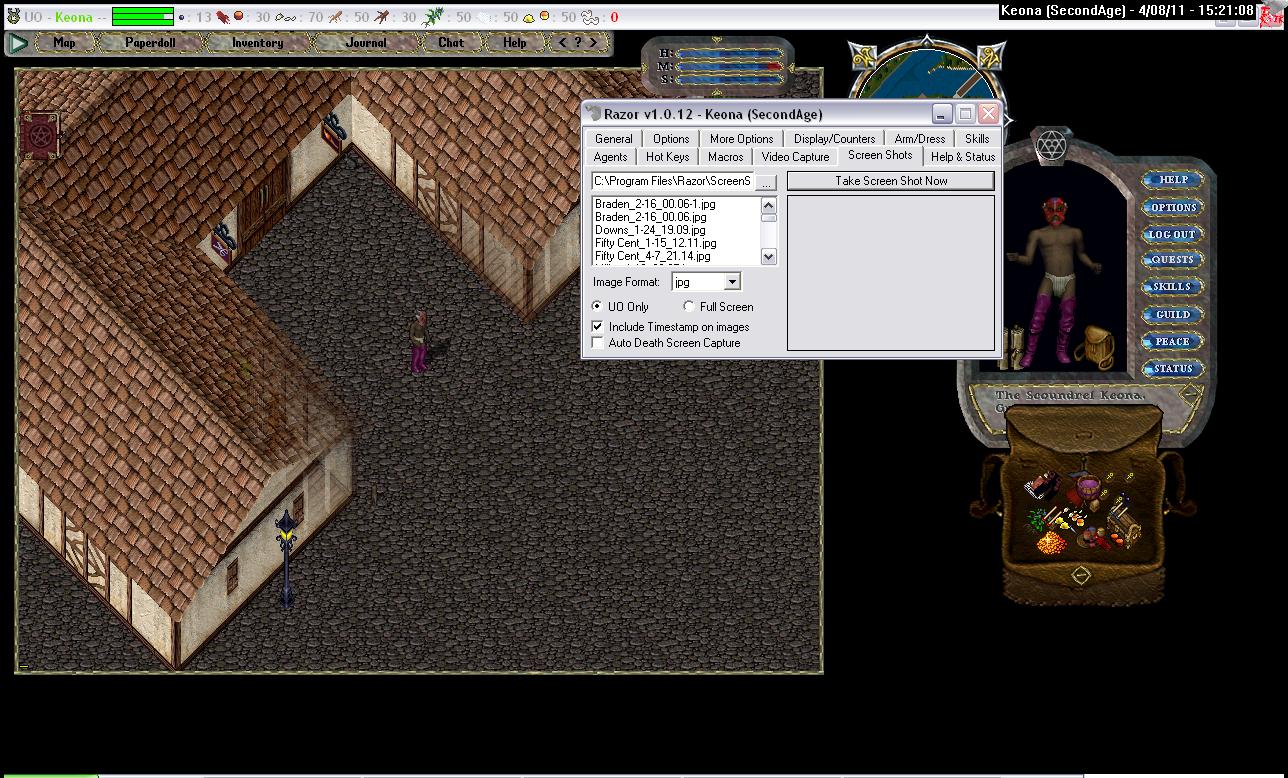Expand the Image Format dropdown

coord(732,283)
